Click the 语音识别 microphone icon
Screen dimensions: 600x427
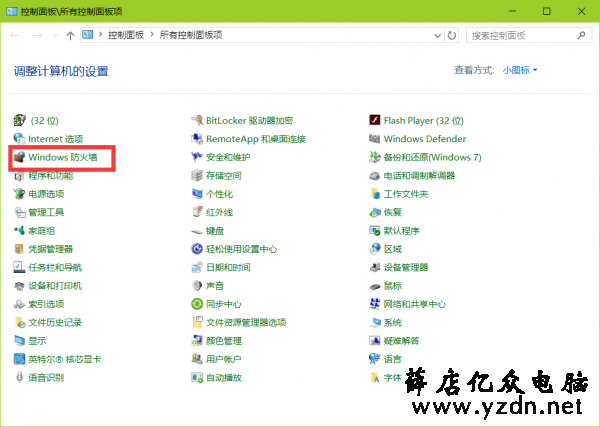tap(19, 377)
